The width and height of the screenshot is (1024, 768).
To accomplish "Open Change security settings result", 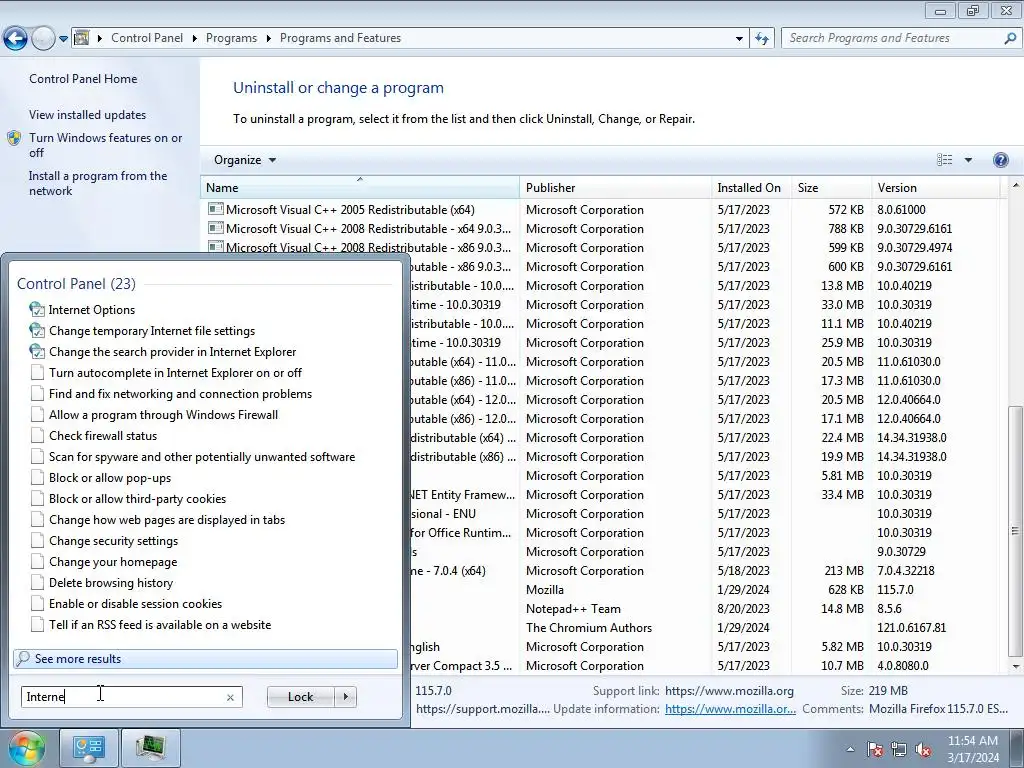I will point(113,541).
